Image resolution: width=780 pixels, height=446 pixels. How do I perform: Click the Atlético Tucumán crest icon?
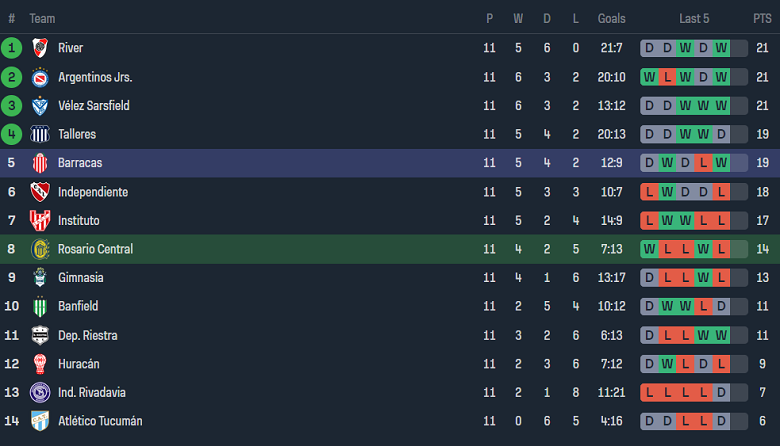click(x=40, y=421)
